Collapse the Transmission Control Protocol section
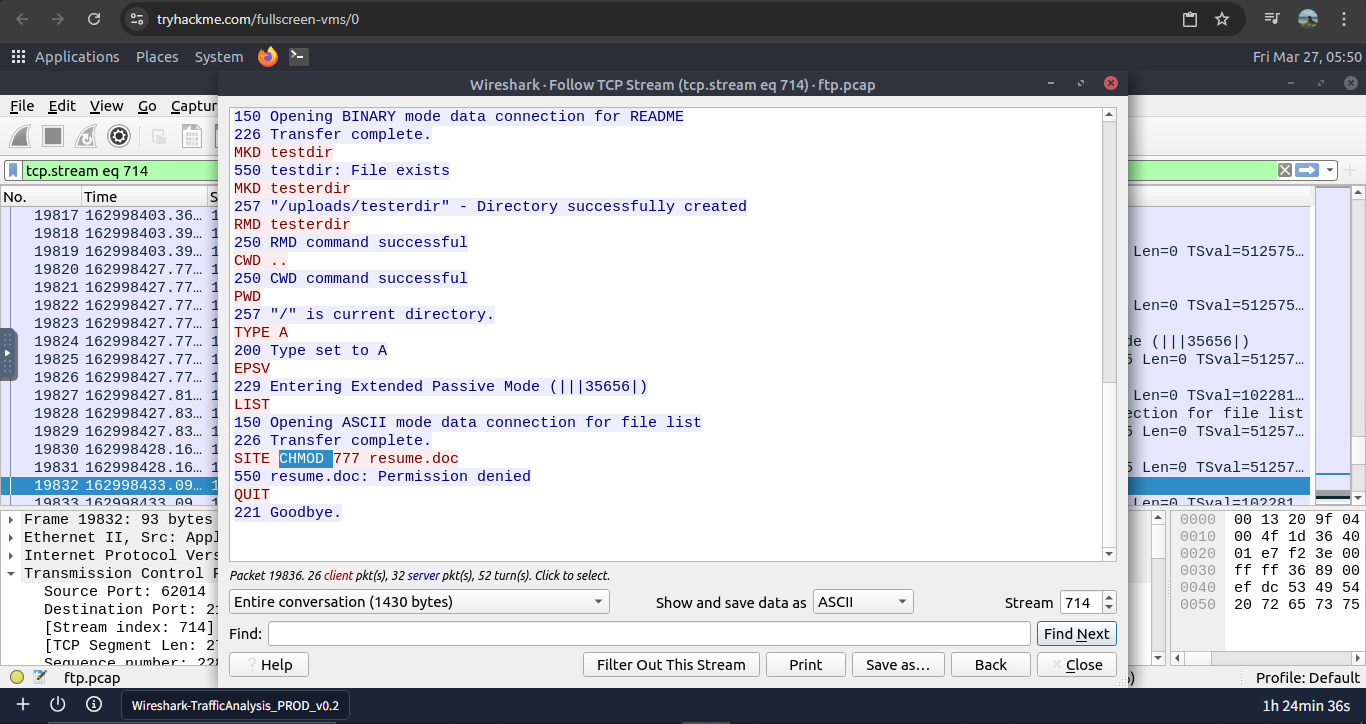This screenshot has height=724, width=1366. [x=11, y=573]
